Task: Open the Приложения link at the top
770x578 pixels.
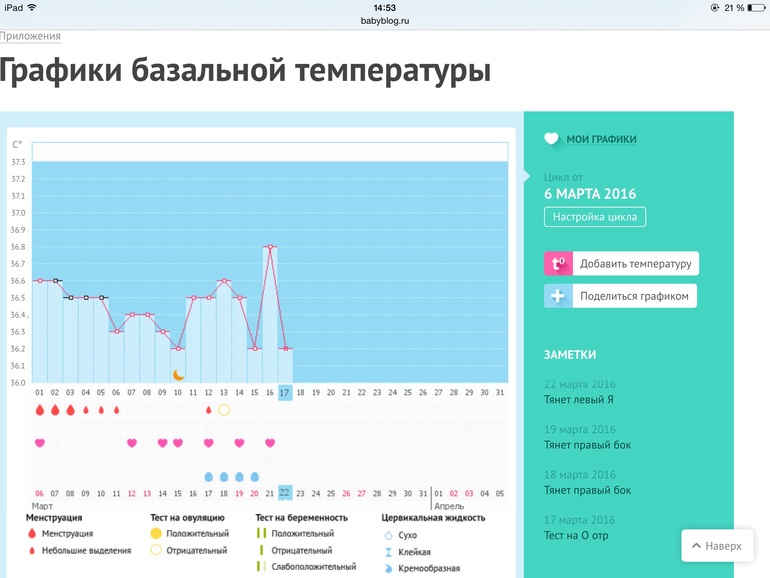Action: coord(30,36)
